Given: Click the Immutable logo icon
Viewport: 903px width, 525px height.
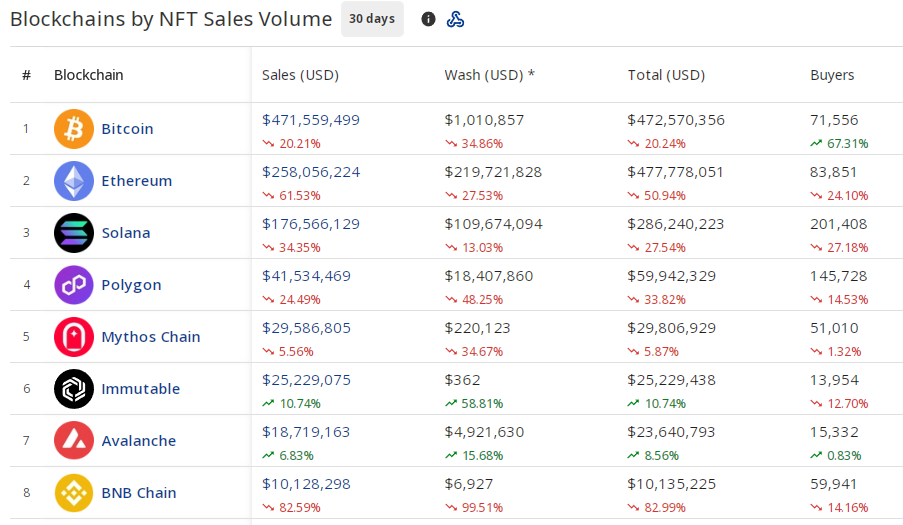Looking at the screenshot, I should [x=74, y=389].
